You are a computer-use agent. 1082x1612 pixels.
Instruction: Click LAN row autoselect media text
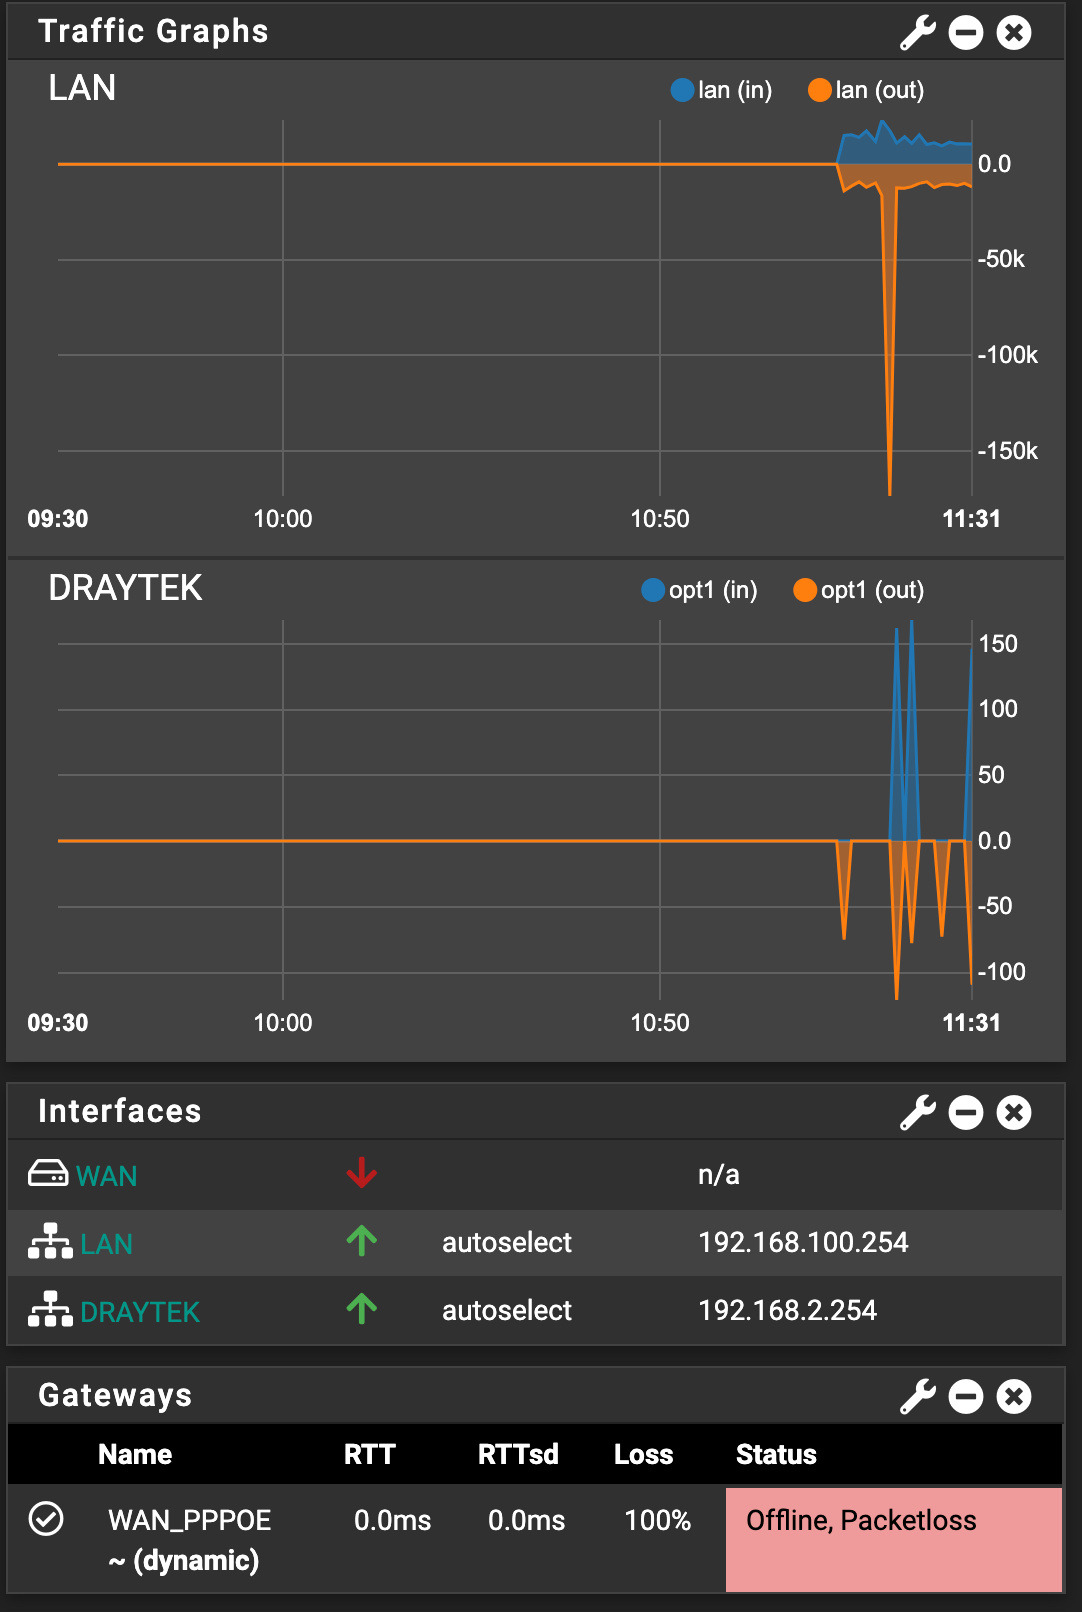pos(507,1242)
